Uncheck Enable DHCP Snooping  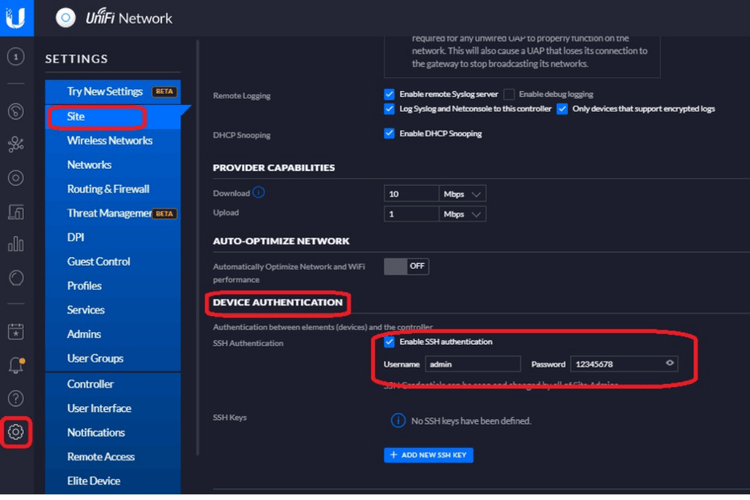(389, 133)
